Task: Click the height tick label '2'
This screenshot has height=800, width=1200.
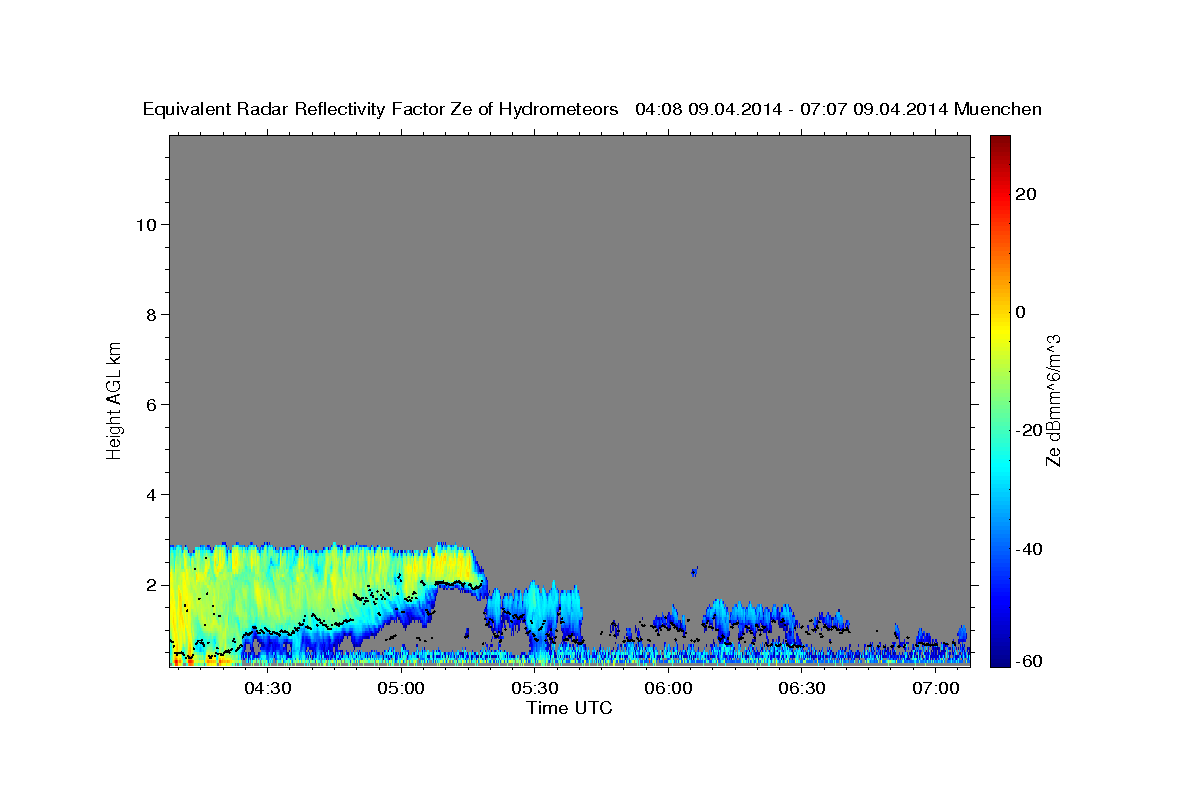Action: tap(152, 585)
